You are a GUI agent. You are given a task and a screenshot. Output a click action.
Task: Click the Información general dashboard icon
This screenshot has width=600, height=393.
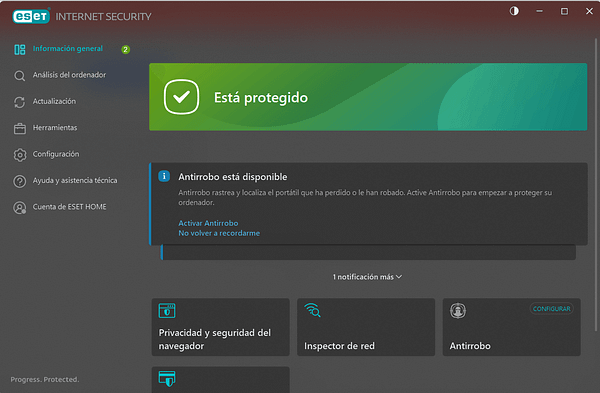point(20,49)
